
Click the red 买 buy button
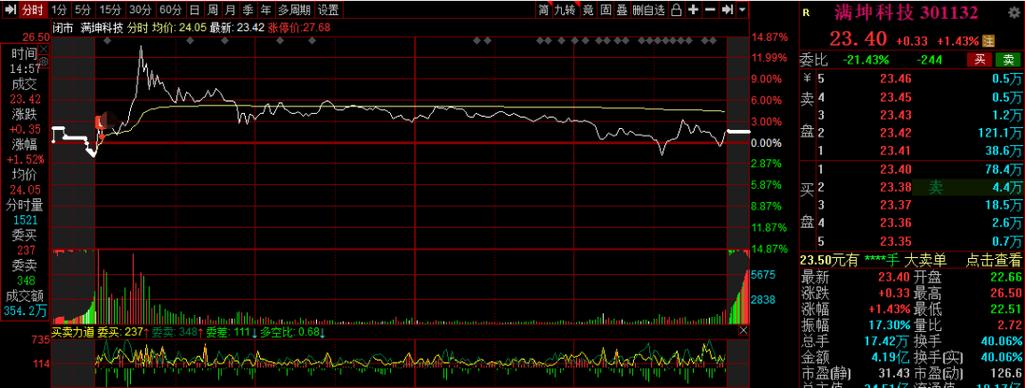980,59
